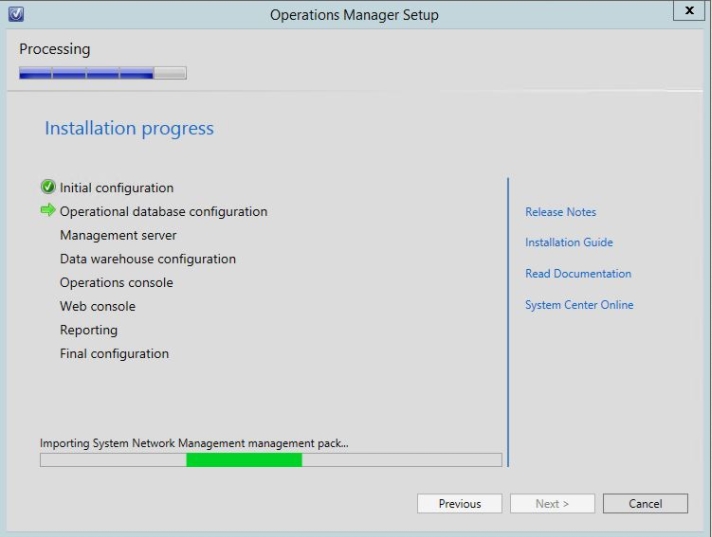
Task: Open the Installation Guide link
Action: point(568,243)
